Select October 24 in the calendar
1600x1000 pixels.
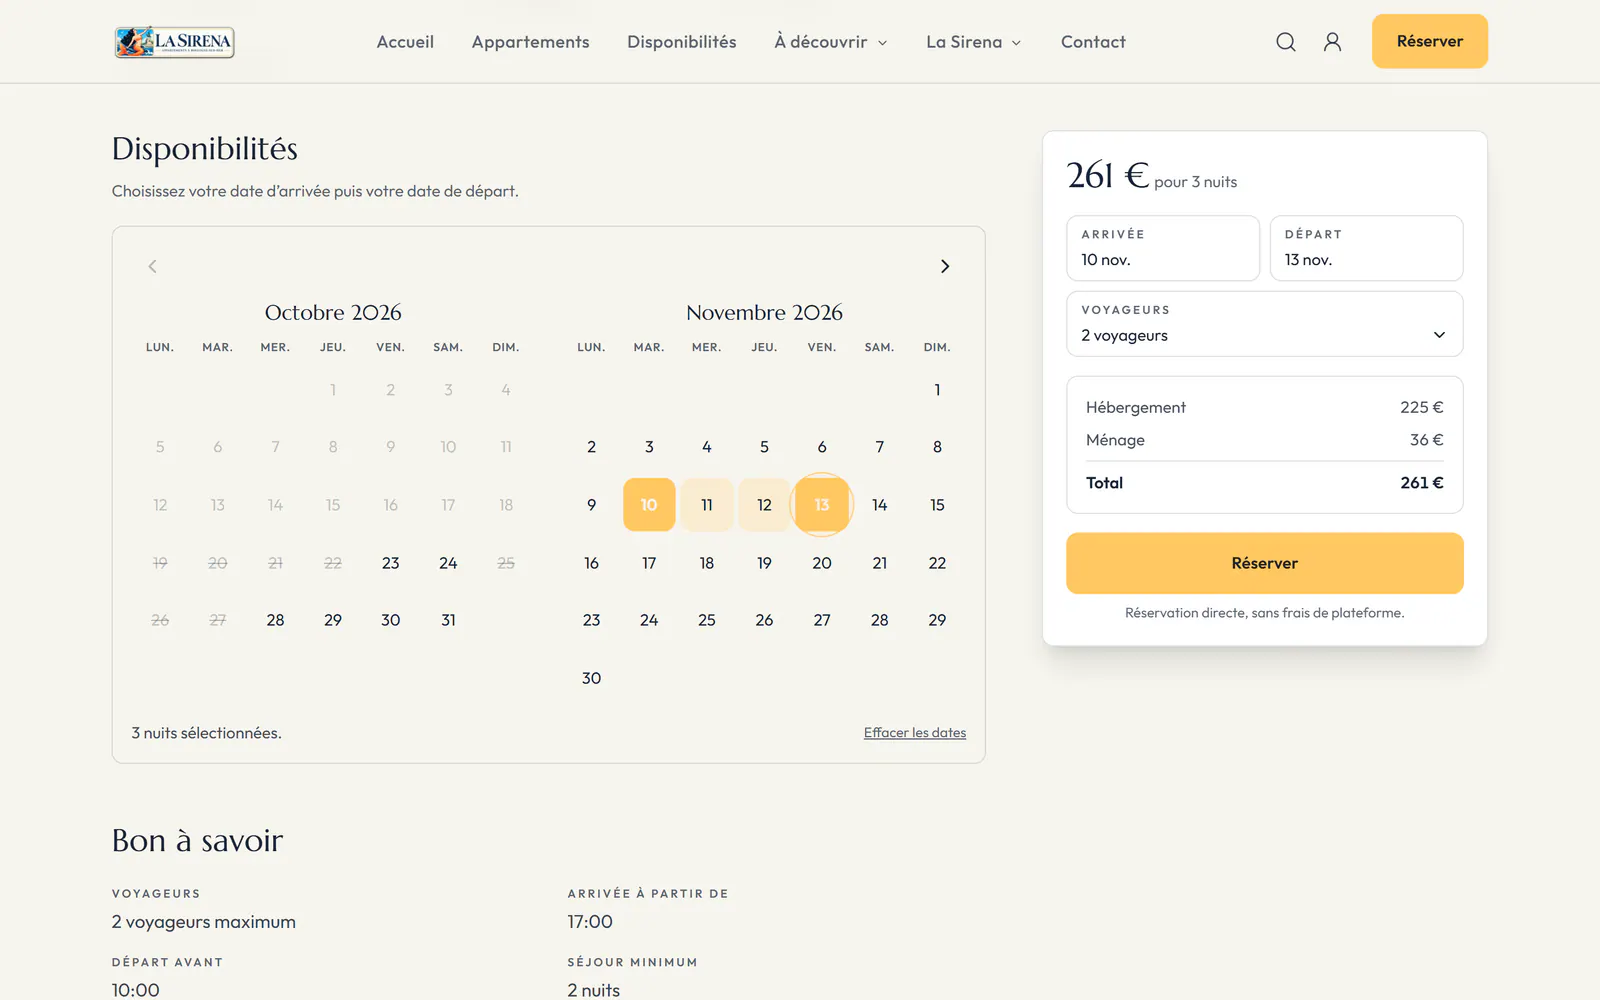tap(448, 563)
